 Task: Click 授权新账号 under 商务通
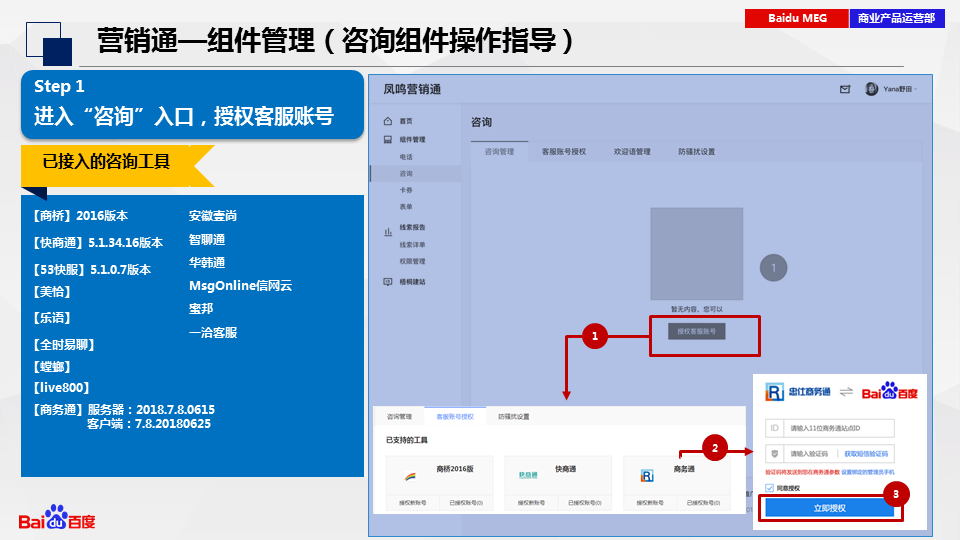click(650, 503)
